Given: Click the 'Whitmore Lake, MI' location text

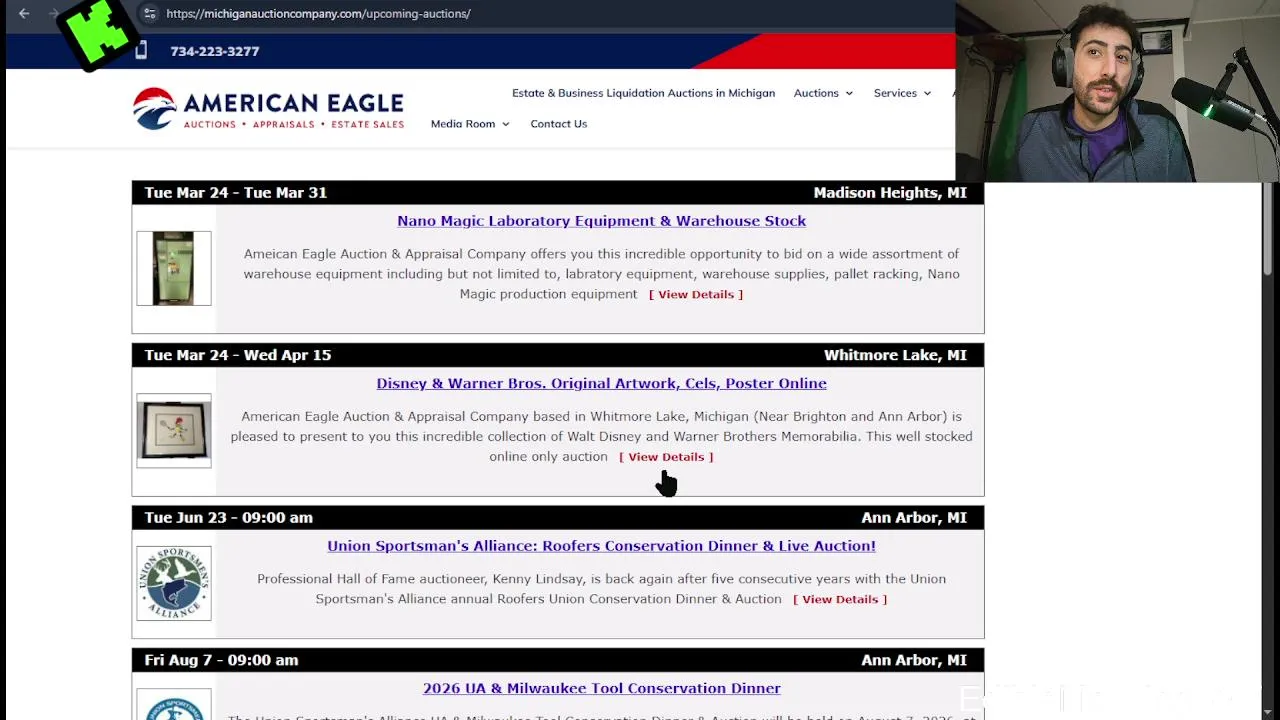Looking at the screenshot, I should click(x=895, y=355).
